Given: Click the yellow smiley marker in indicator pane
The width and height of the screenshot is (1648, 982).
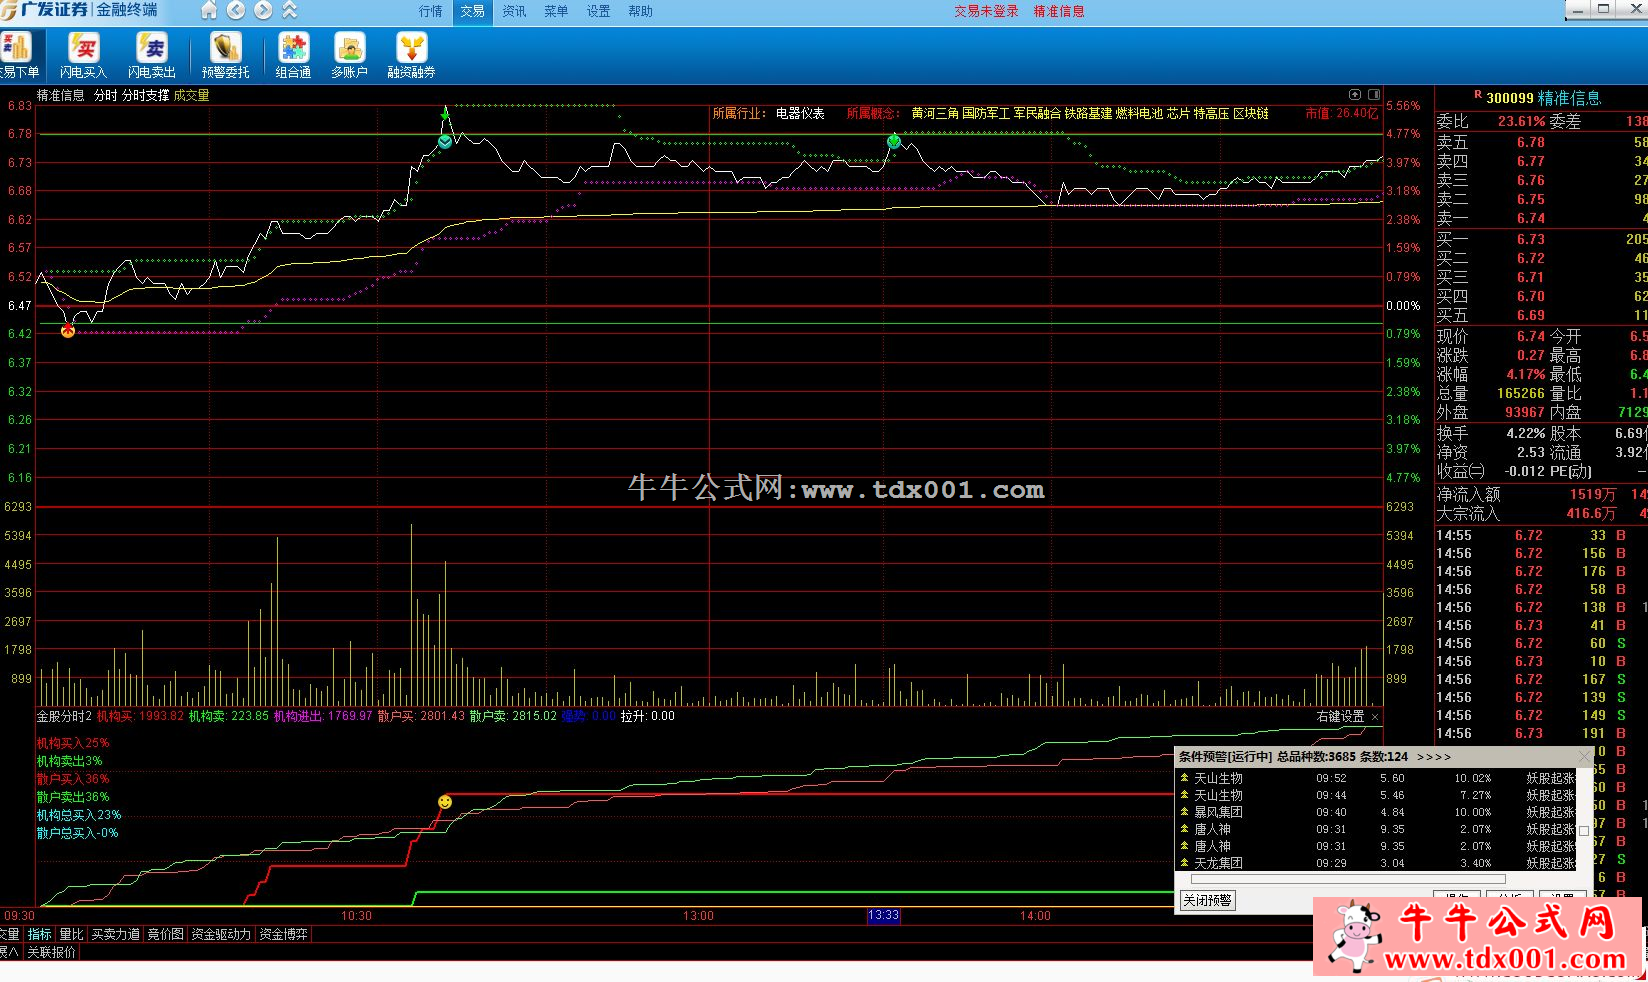Looking at the screenshot, I should tap(445, 802).
